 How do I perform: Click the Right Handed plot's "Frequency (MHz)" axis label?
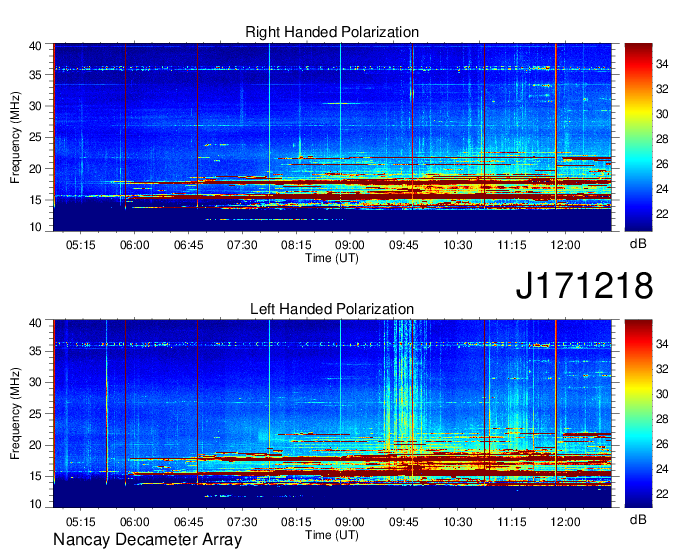pyautogui.click(x=15, y=137)
